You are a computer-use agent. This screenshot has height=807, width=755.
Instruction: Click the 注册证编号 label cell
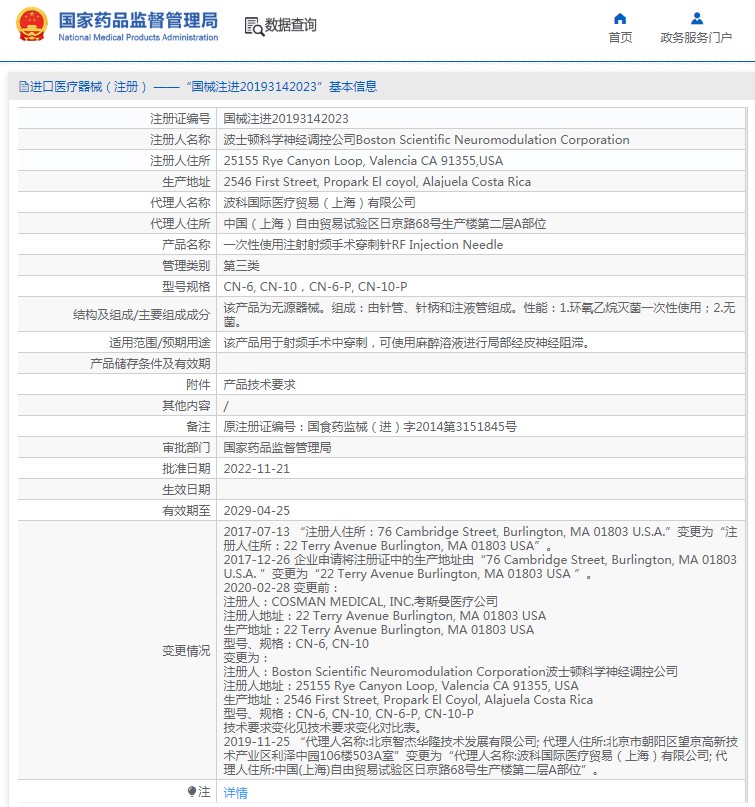(117, 119)
